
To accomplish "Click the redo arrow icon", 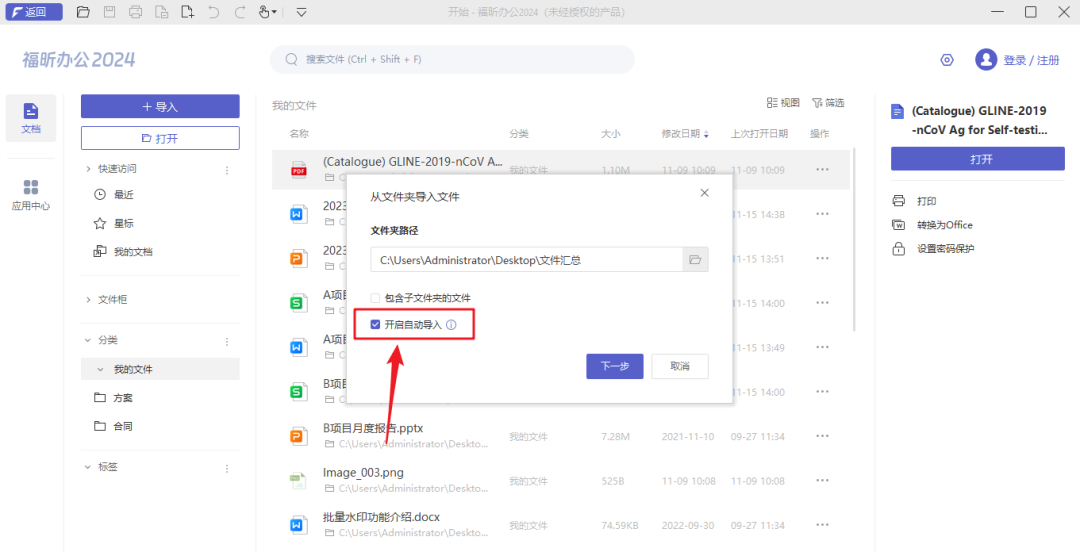I will click(240, 12).
